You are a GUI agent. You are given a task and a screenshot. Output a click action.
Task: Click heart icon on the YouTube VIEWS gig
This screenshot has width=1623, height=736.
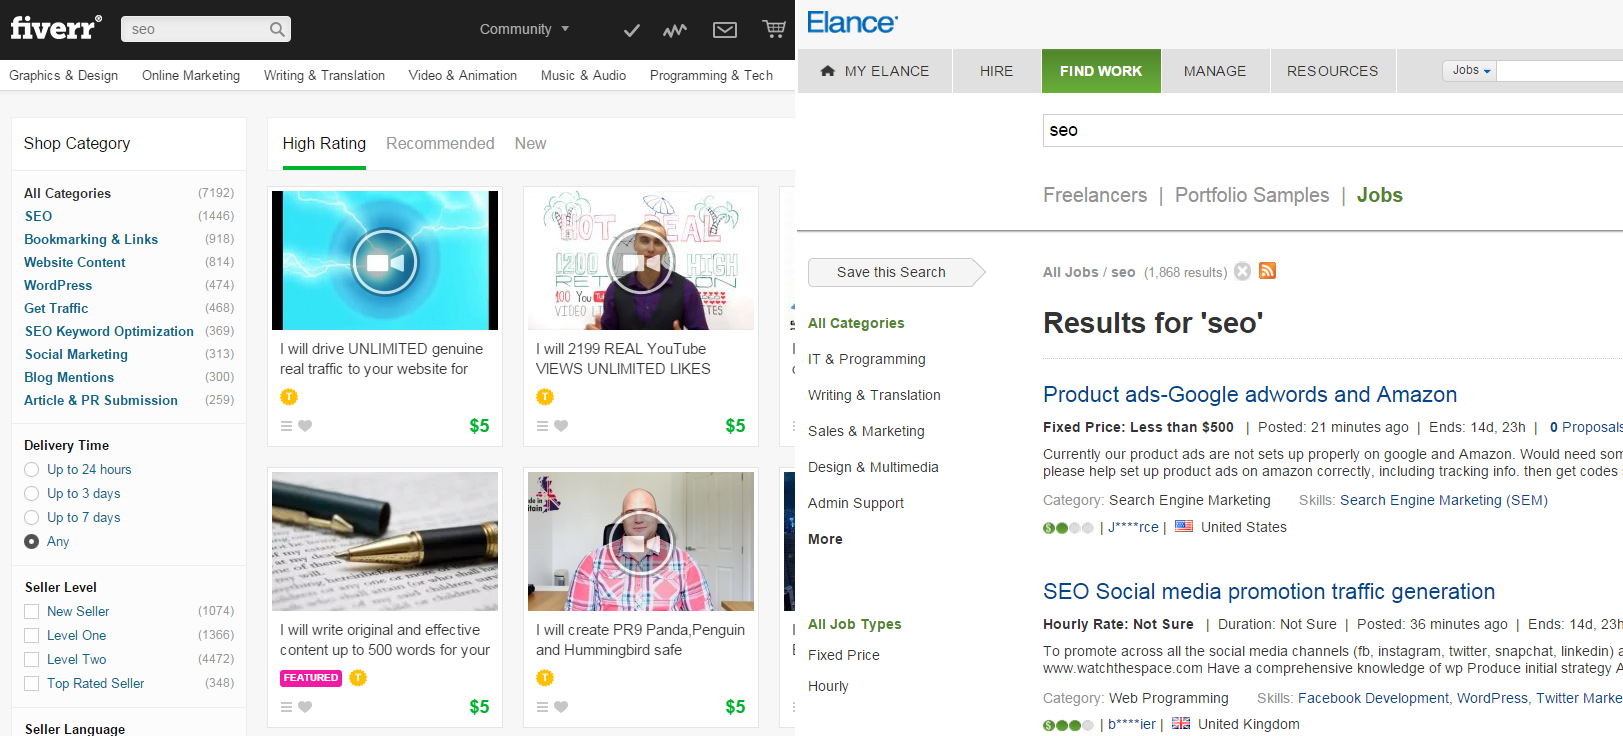561,426
